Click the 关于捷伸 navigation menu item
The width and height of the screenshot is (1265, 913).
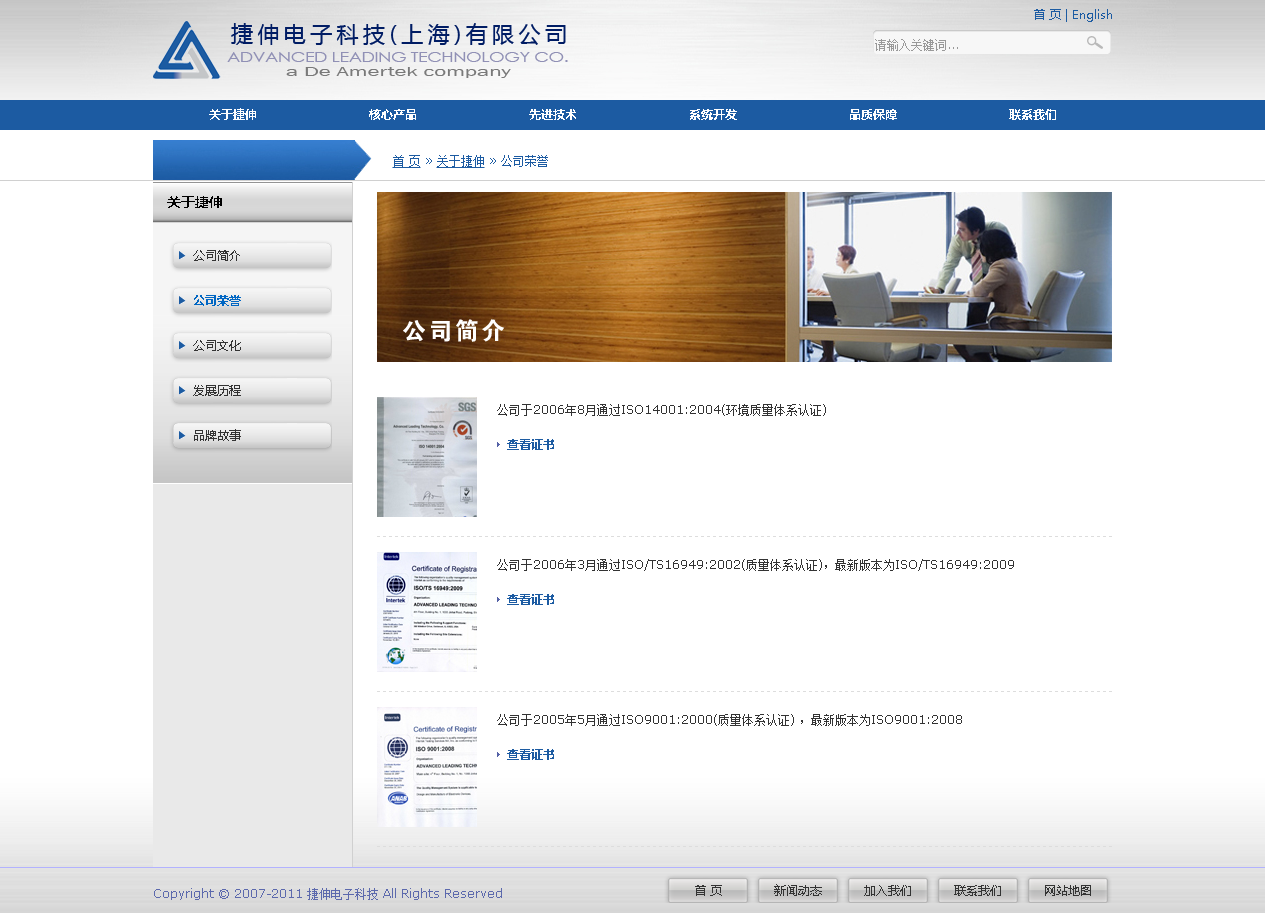pos(233,115)
